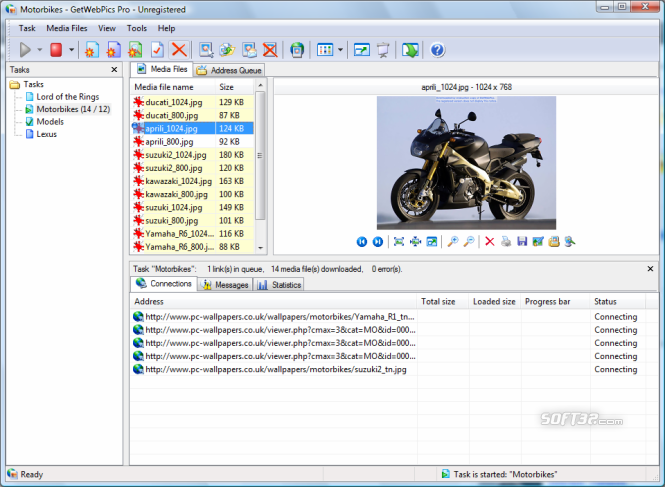Open the stop button dropdown arrow
The image size is (665, 487).
click(x=71, y=50)
